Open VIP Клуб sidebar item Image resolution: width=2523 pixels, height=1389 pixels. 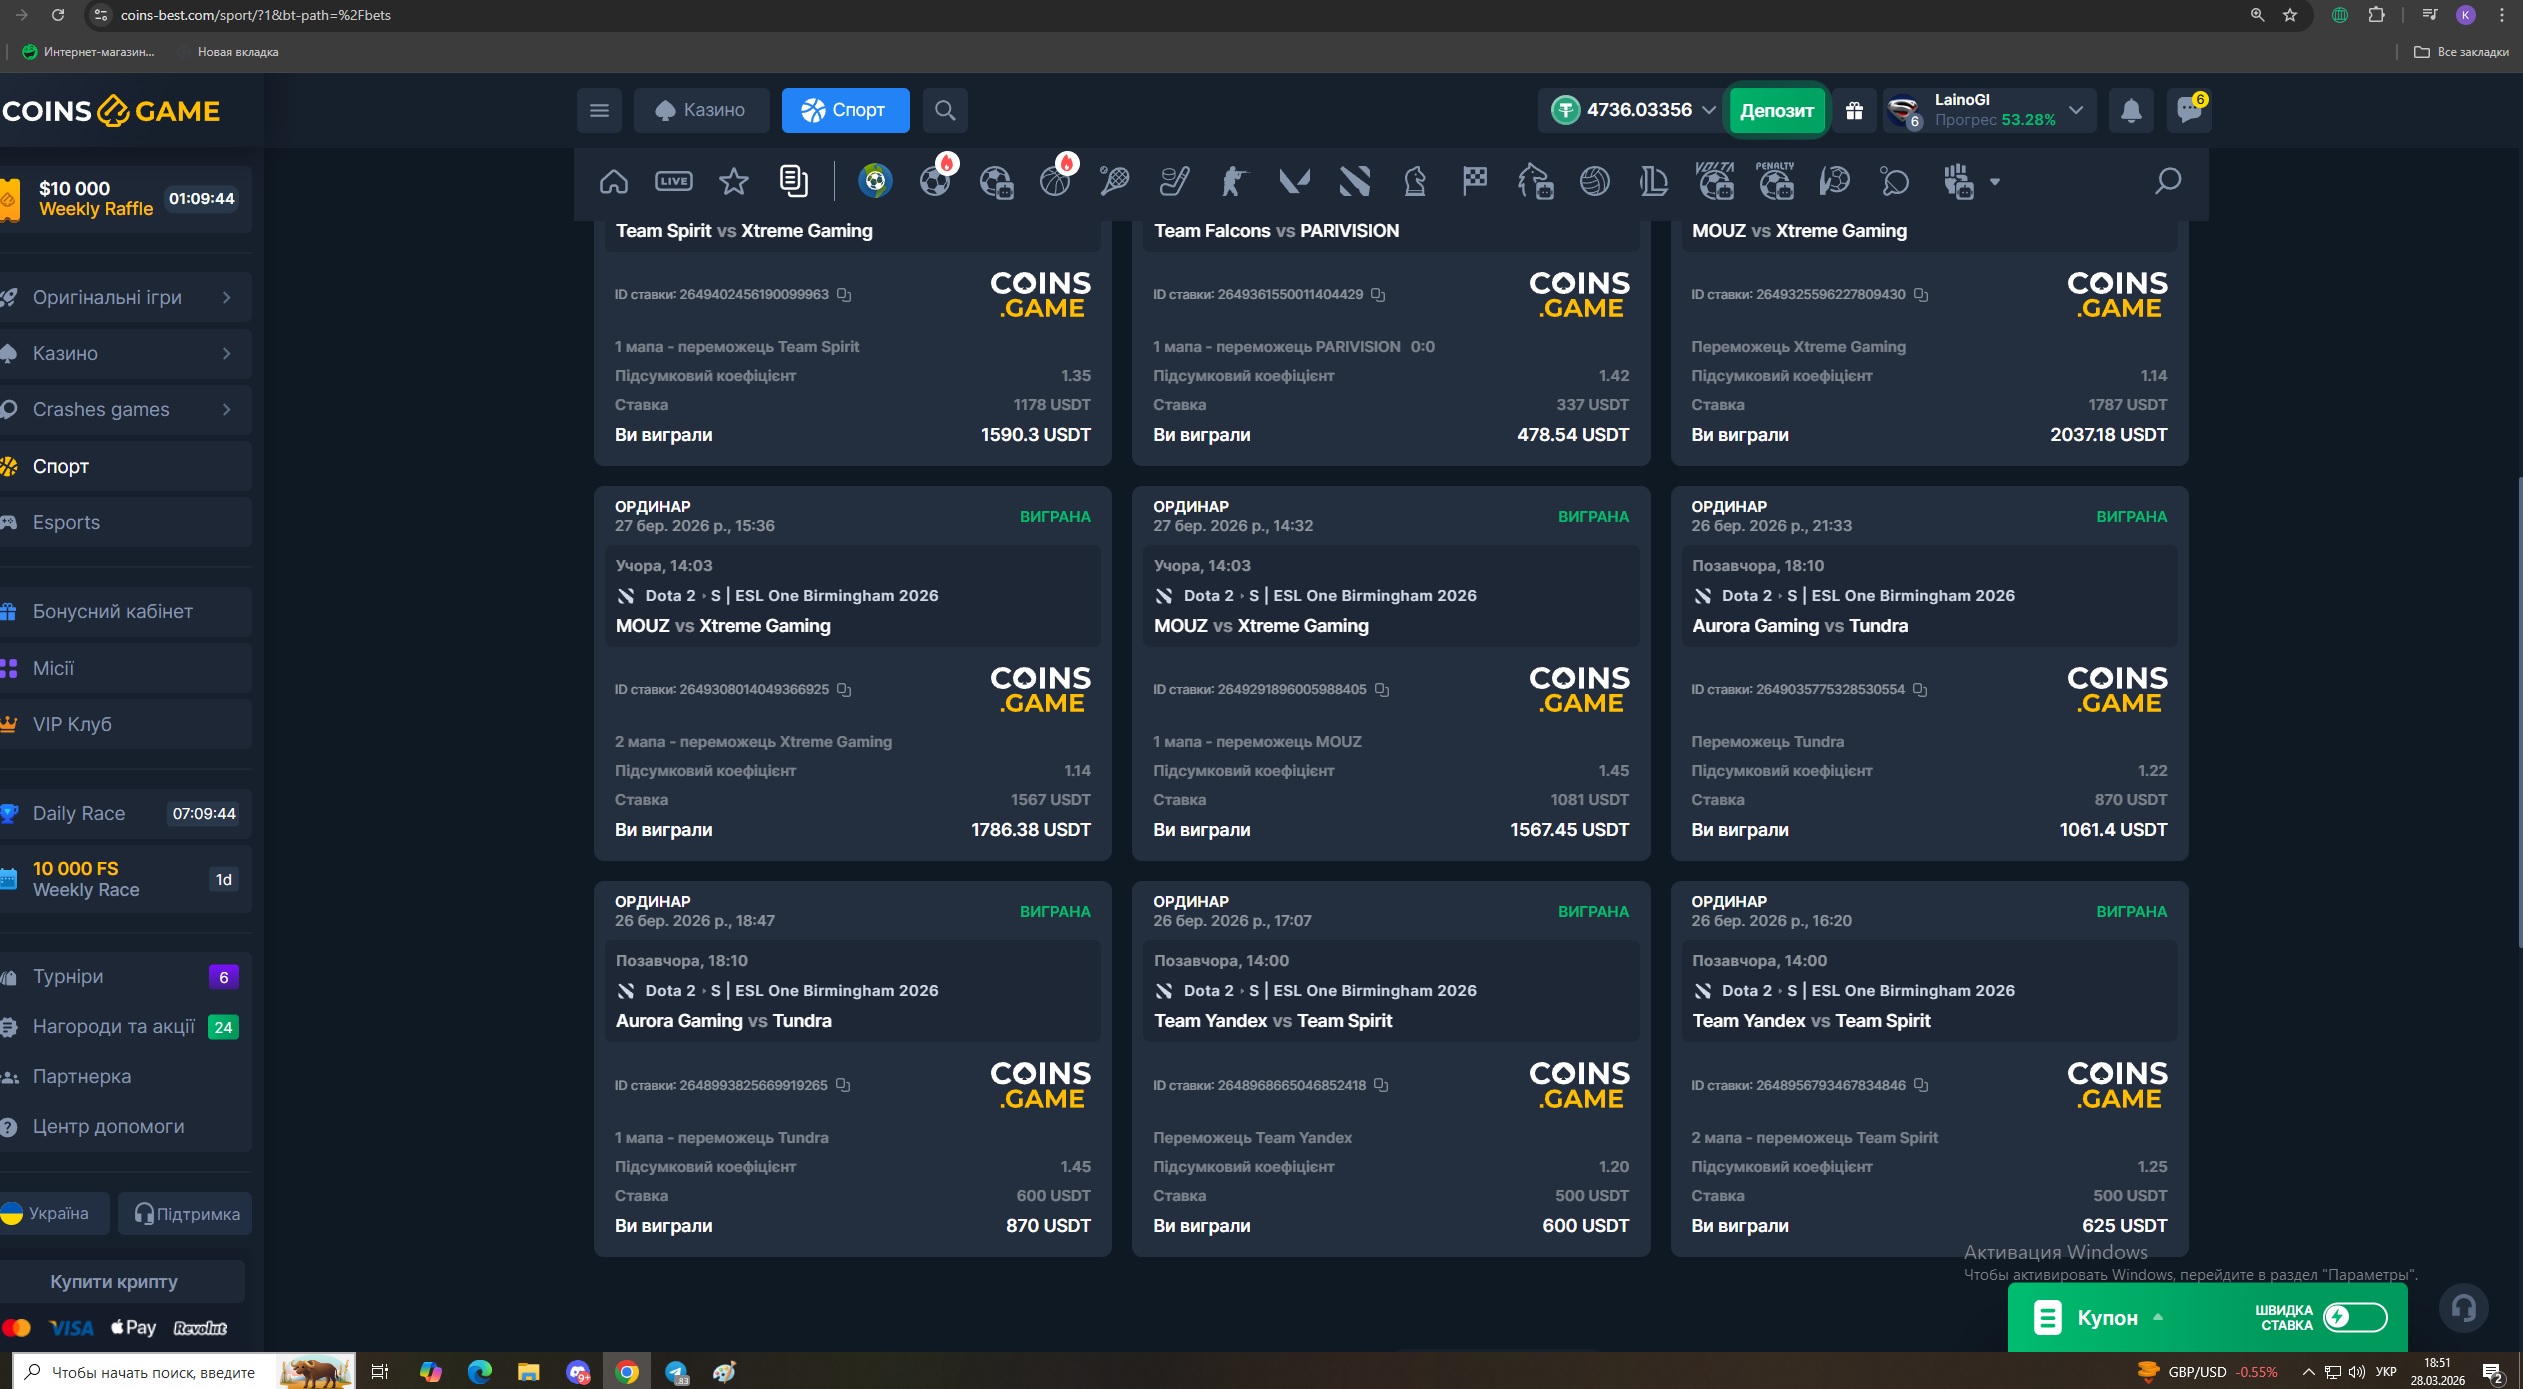pyautogui.click(x=125, y=724)
